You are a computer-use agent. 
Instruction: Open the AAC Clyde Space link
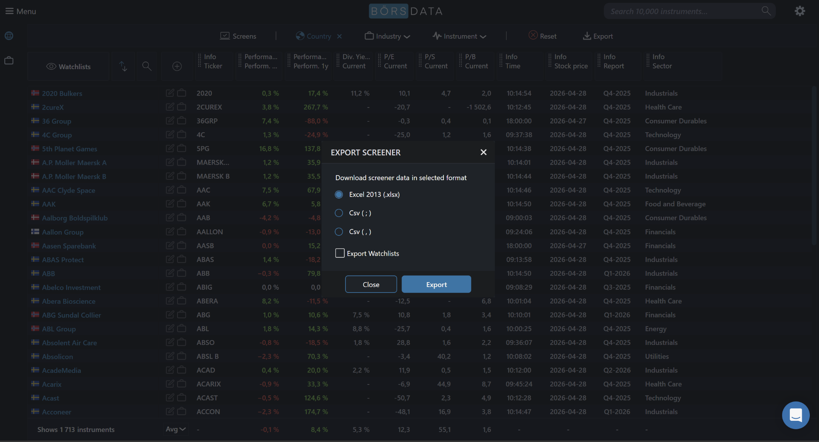click(68, 190)
